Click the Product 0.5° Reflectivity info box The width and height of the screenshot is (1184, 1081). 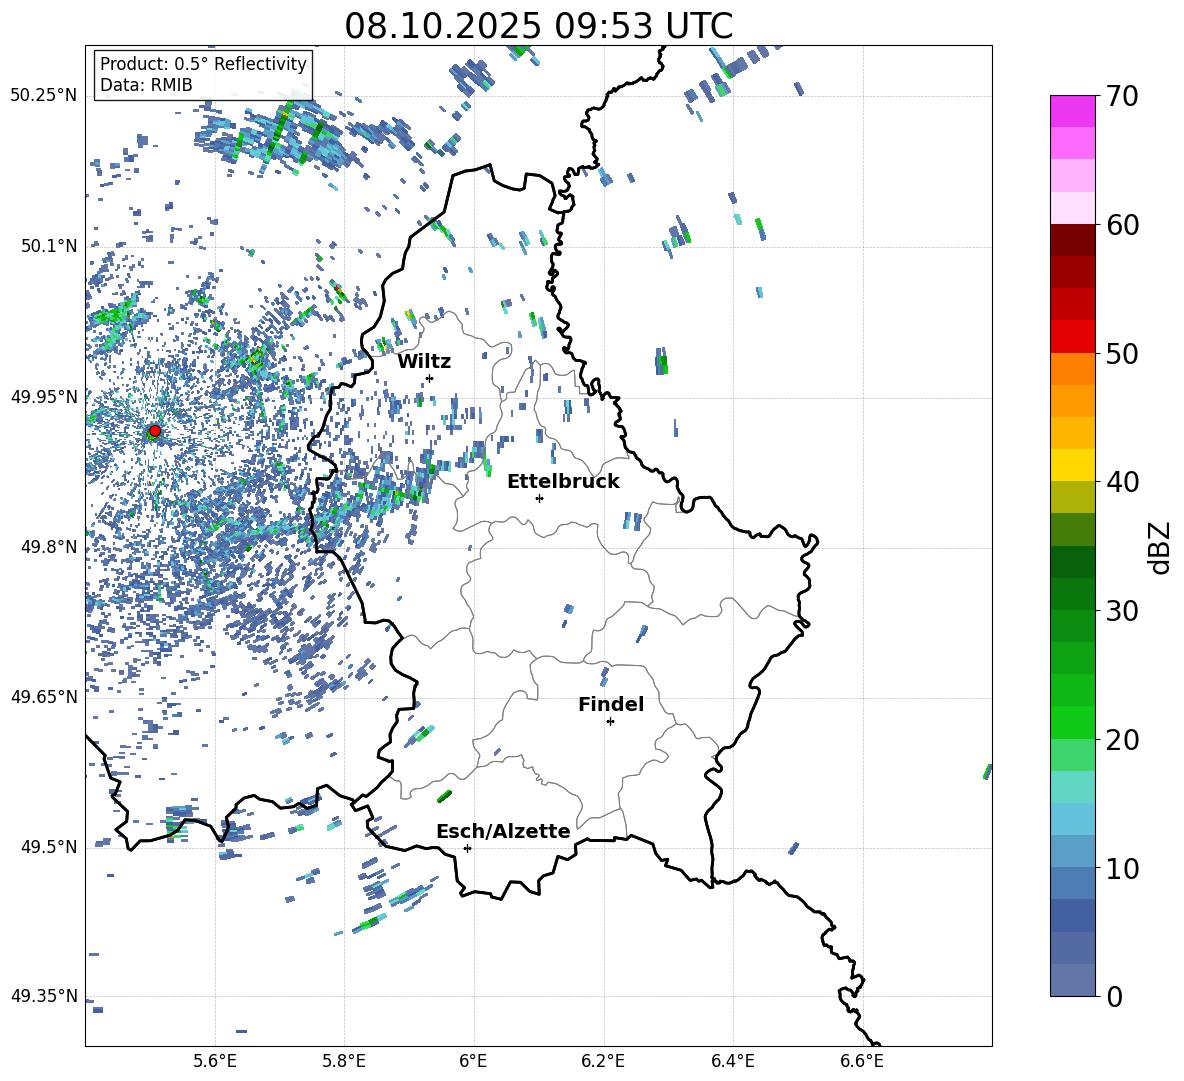click(203, 75)
